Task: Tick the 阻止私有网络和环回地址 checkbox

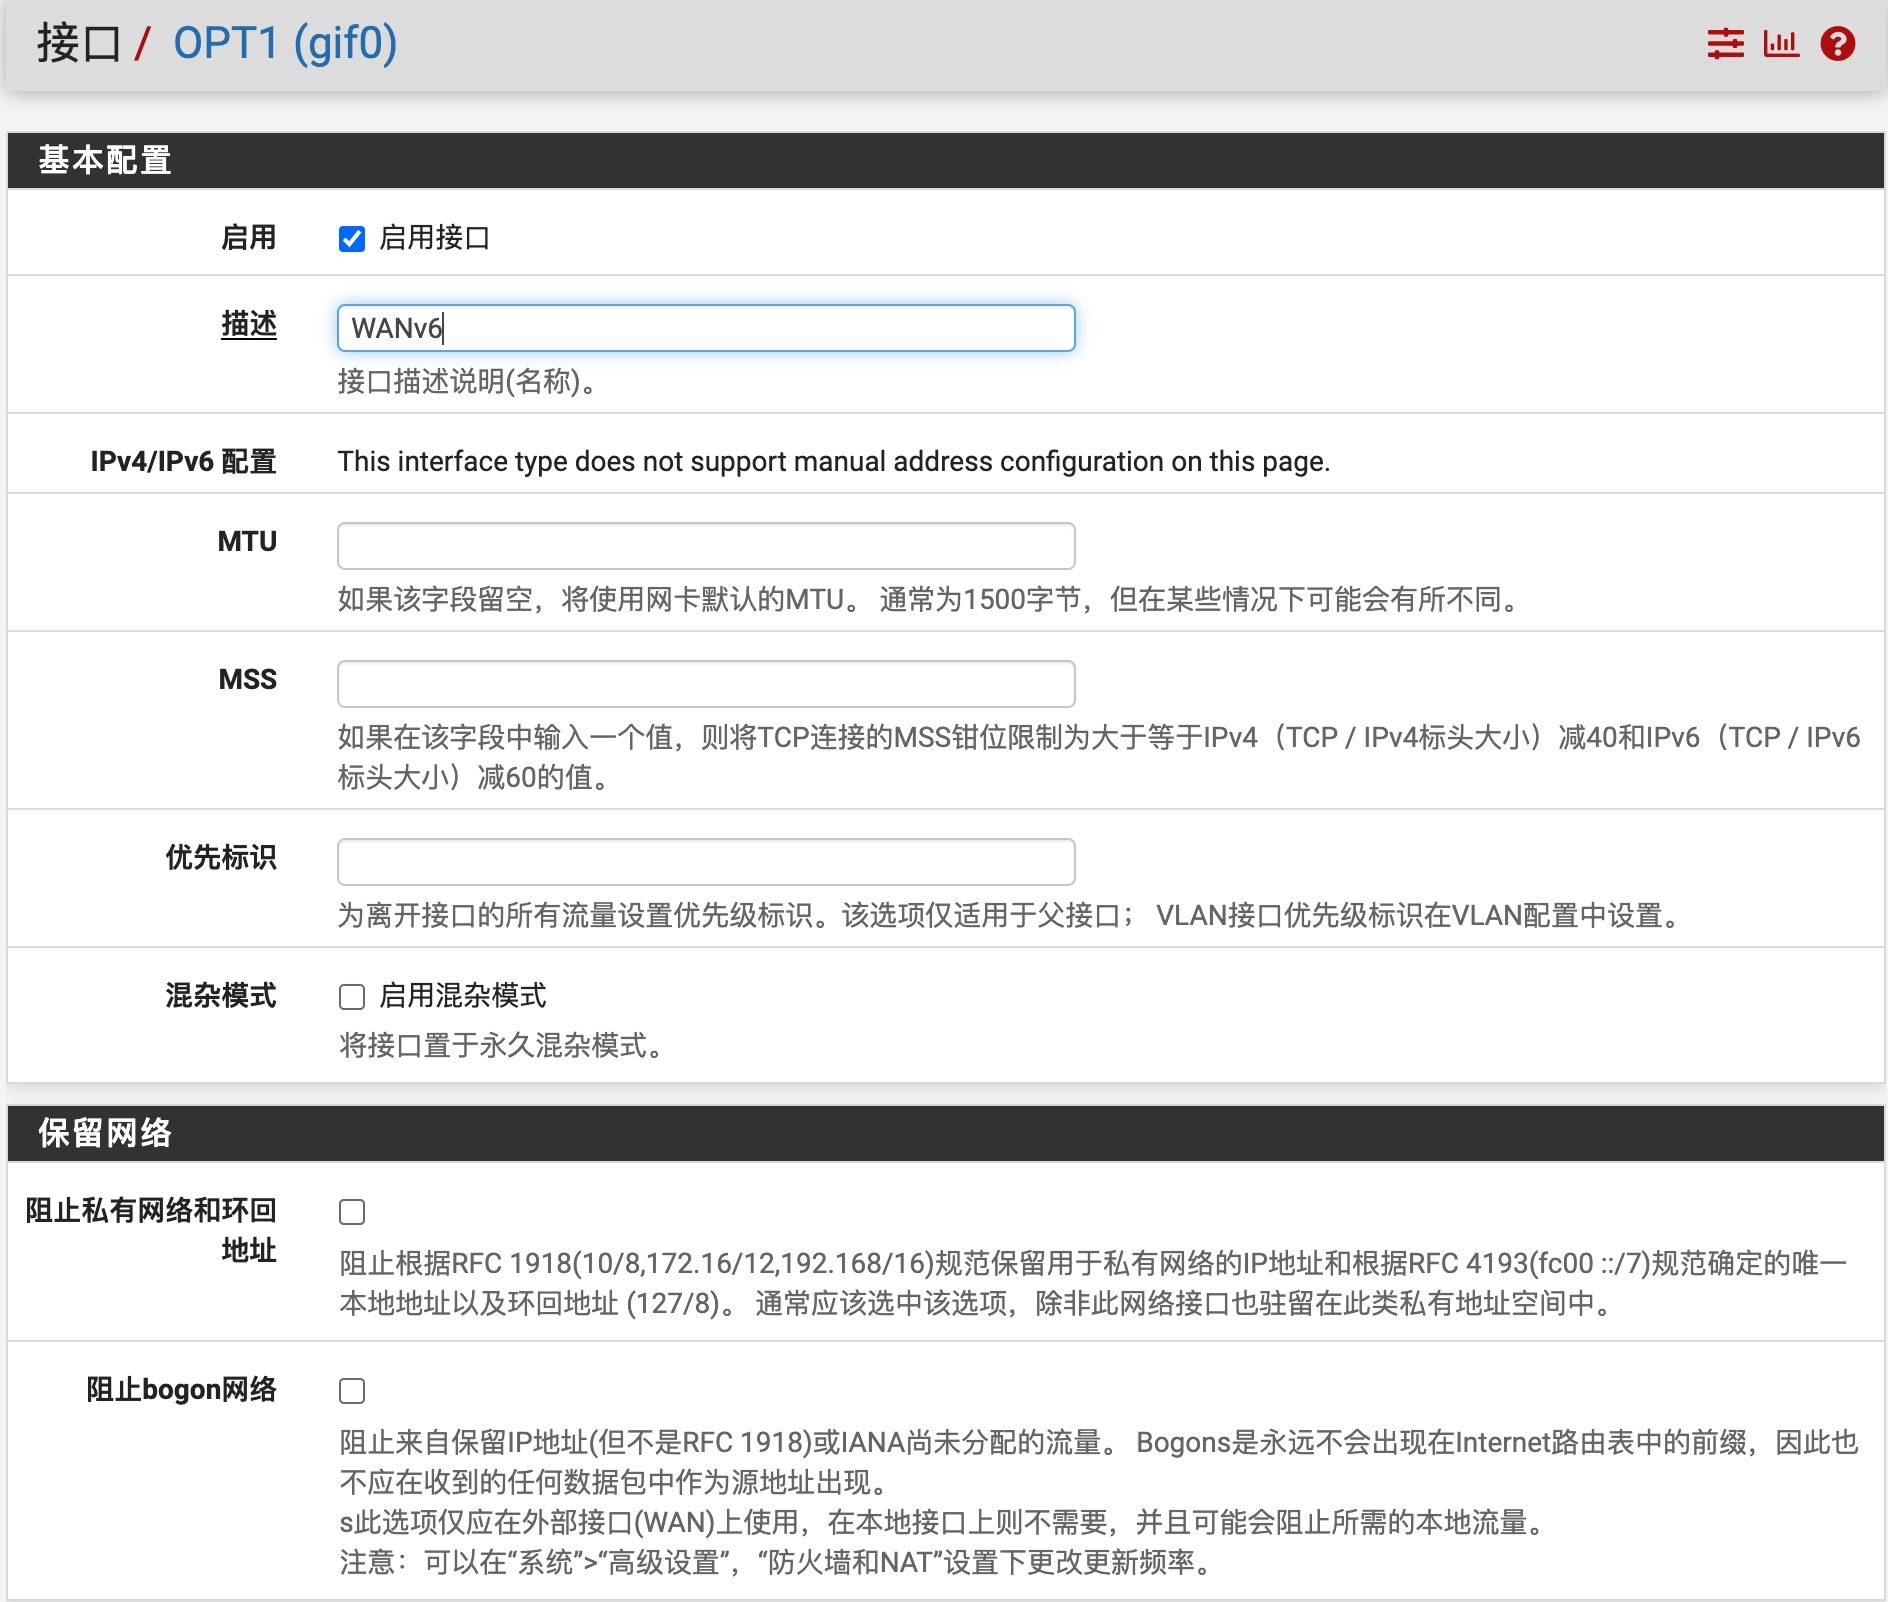Action: coord(352,1212)
